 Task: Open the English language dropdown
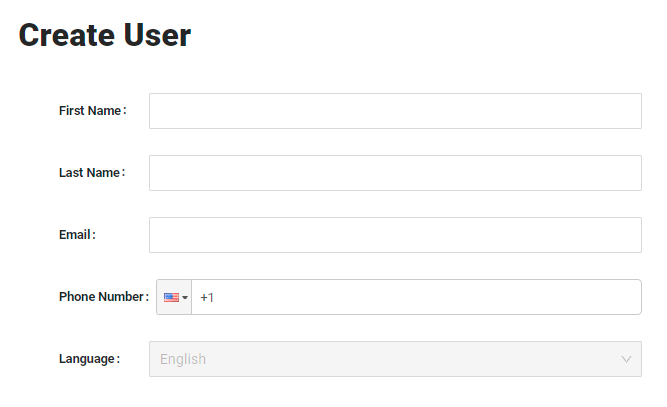(x=395, y=359)
